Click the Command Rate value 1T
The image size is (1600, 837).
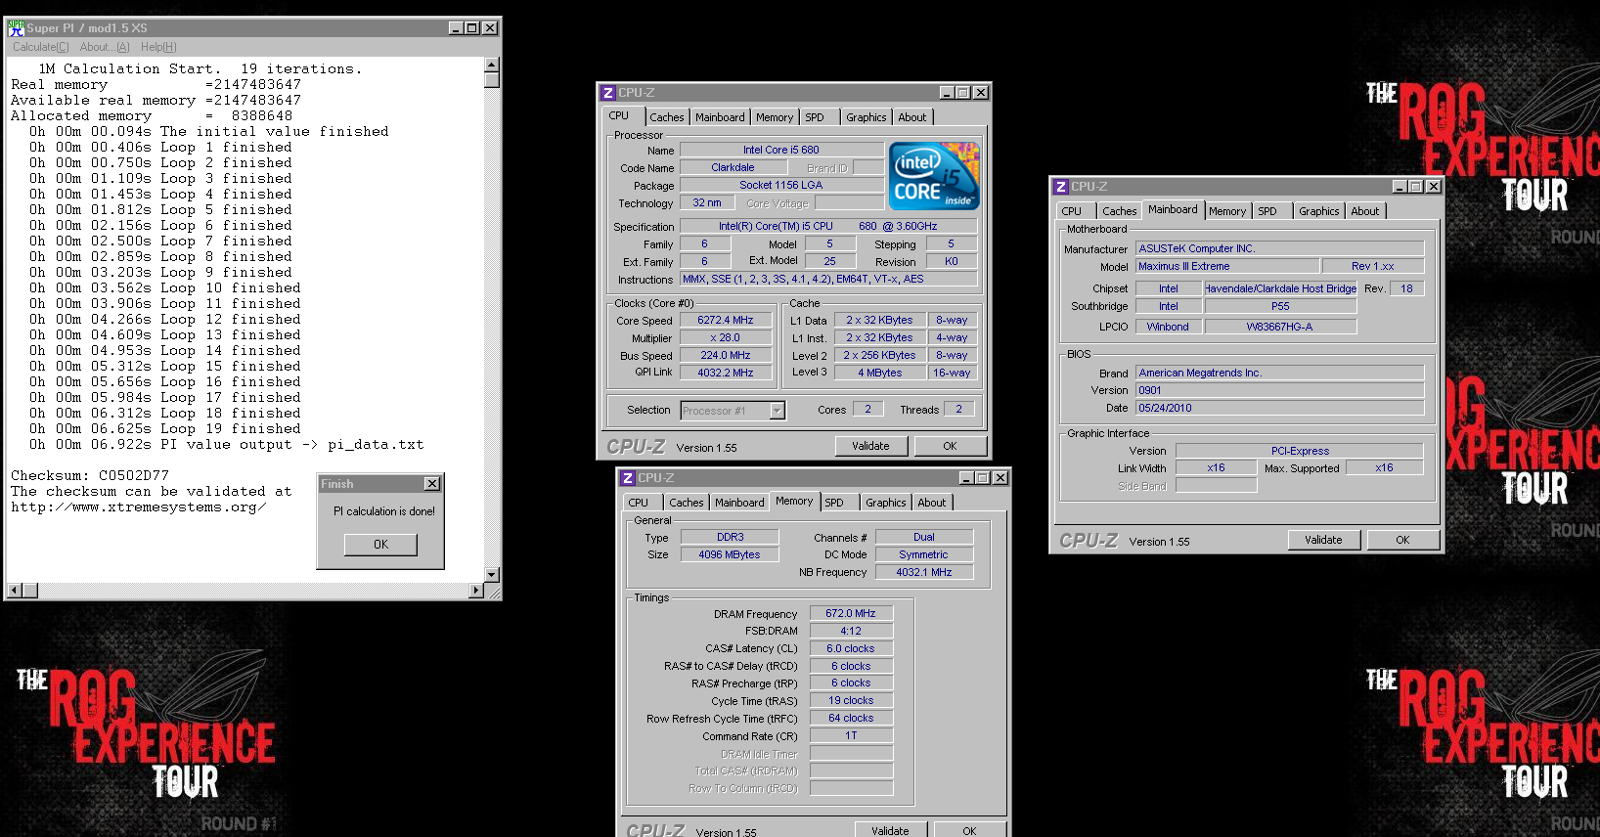click(x=851, y=736)
